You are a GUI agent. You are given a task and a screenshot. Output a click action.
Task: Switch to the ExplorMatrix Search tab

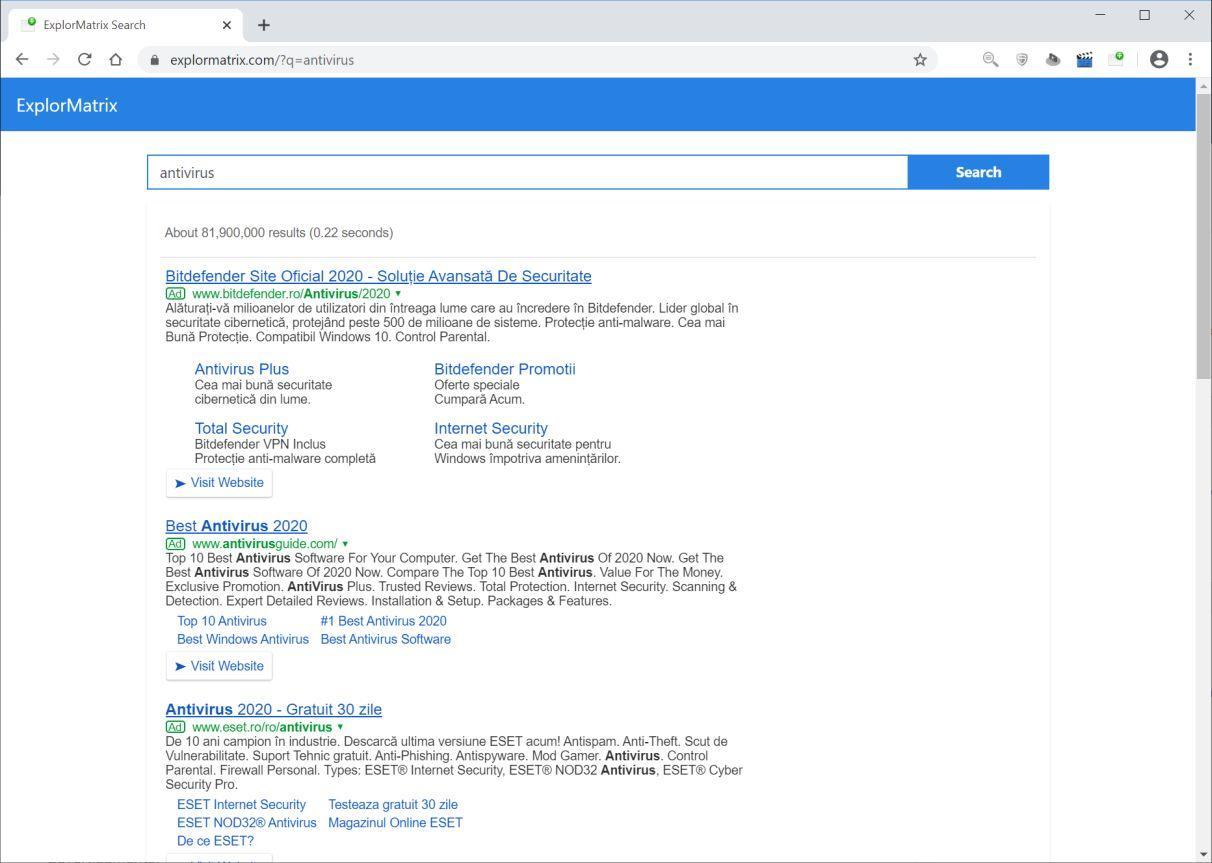click(120, 25)
